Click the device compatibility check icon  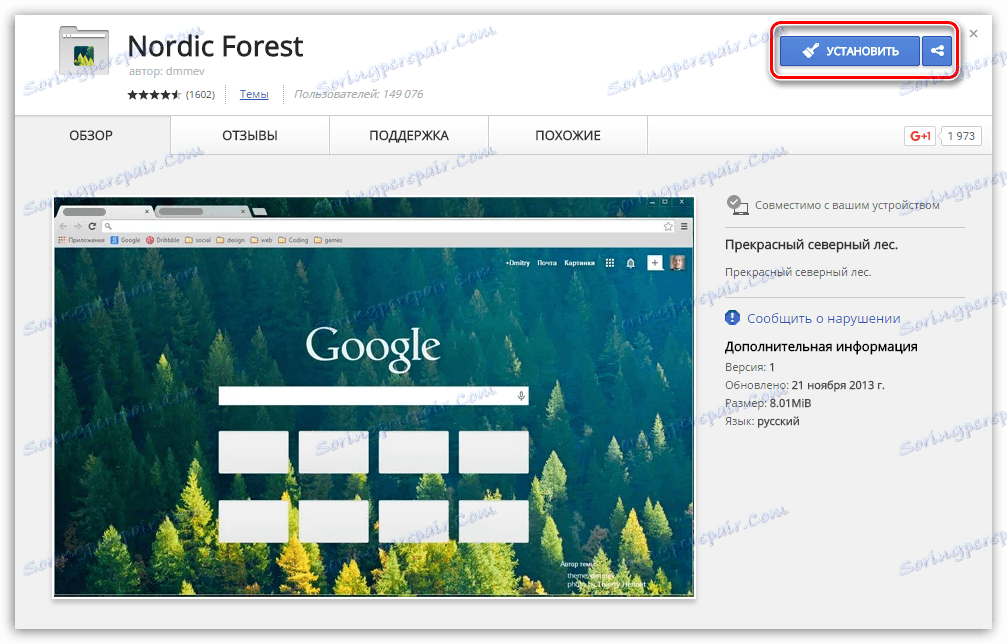[737, 205]
